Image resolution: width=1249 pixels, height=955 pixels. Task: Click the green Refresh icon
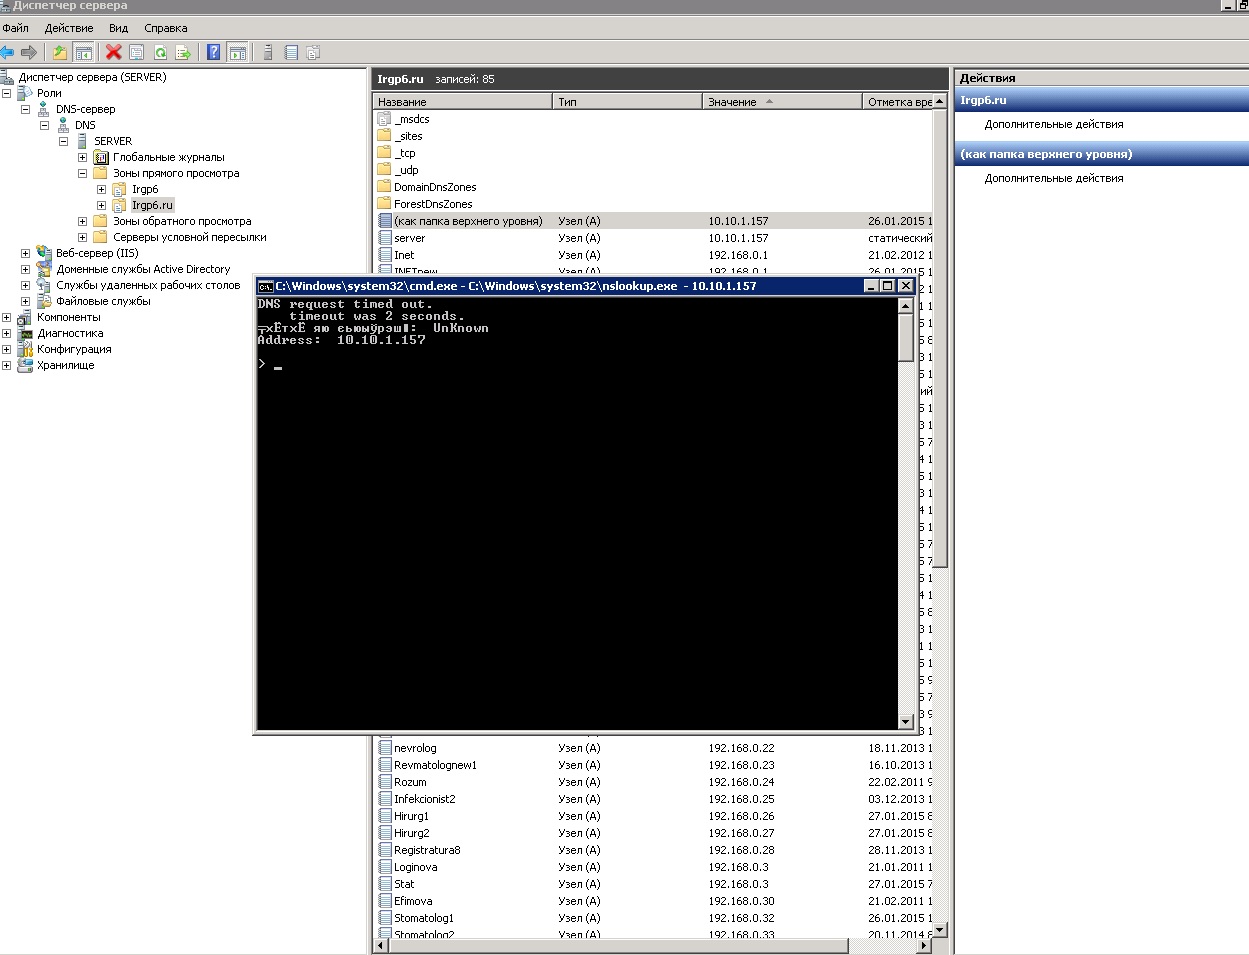click(160, 52)
